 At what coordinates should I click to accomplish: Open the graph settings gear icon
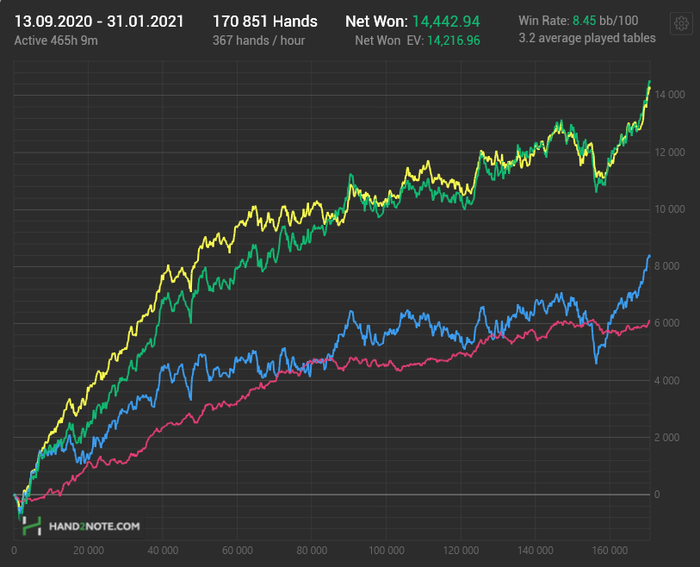(681, 23)
